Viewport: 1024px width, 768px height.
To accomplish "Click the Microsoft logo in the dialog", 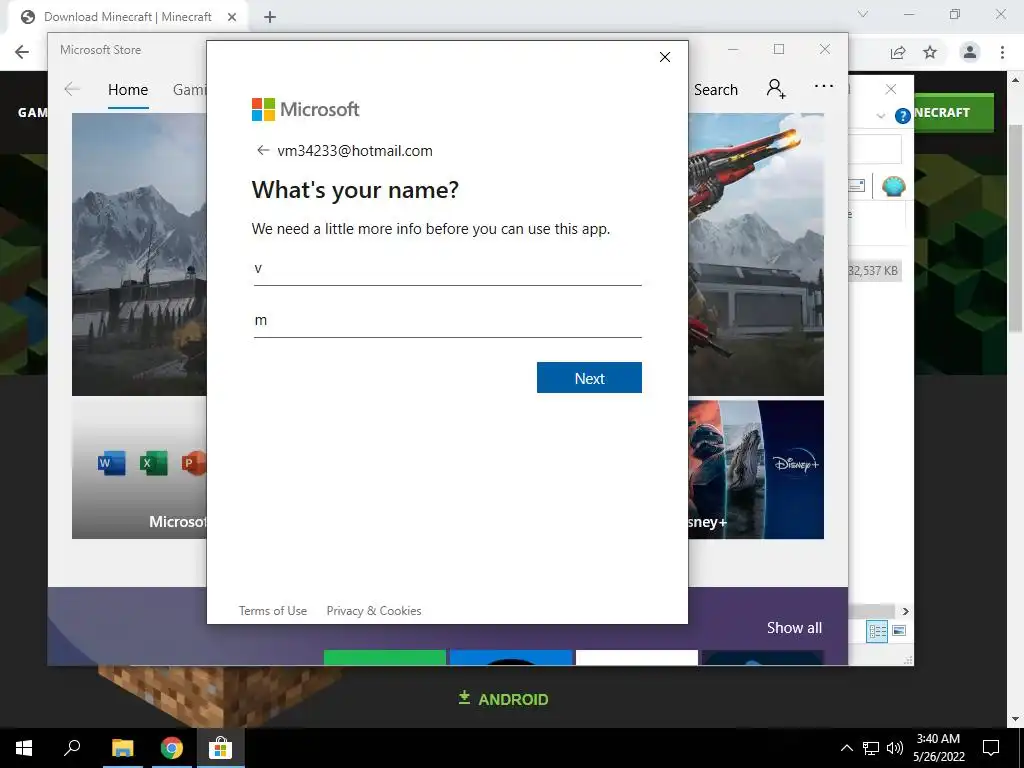I will point(305,109).
